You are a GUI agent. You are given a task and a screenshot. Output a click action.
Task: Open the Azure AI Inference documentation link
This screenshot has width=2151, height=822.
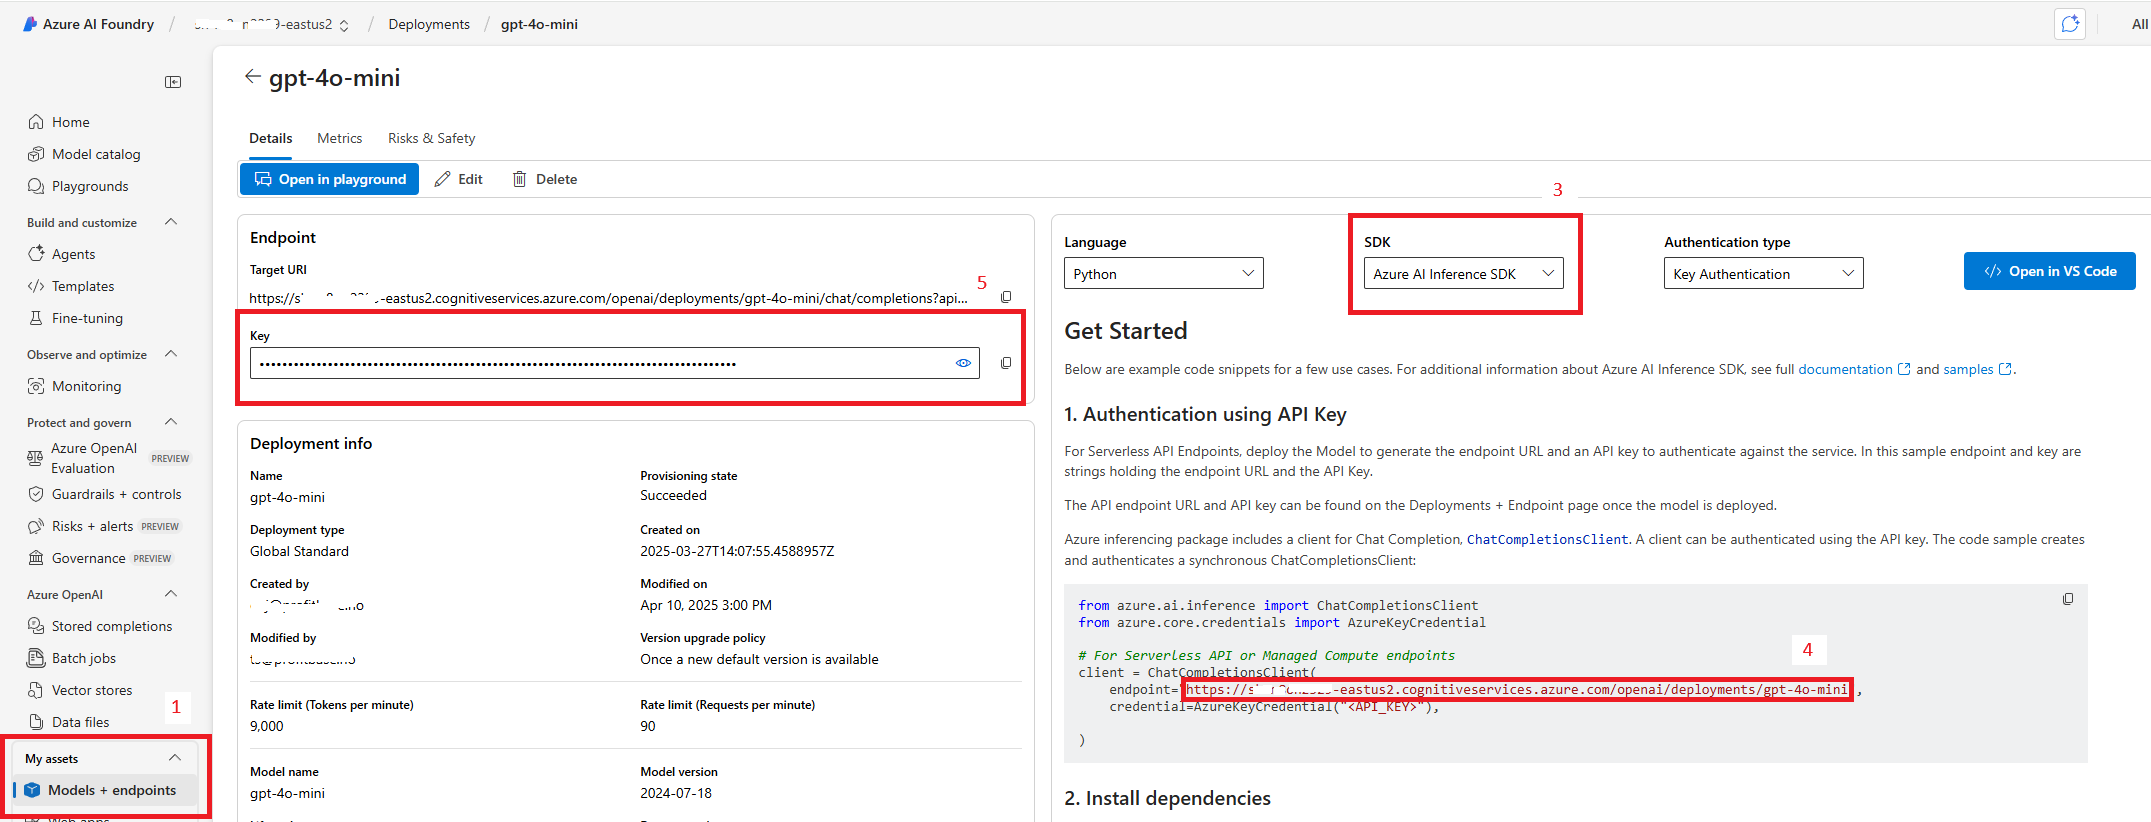1845,369
